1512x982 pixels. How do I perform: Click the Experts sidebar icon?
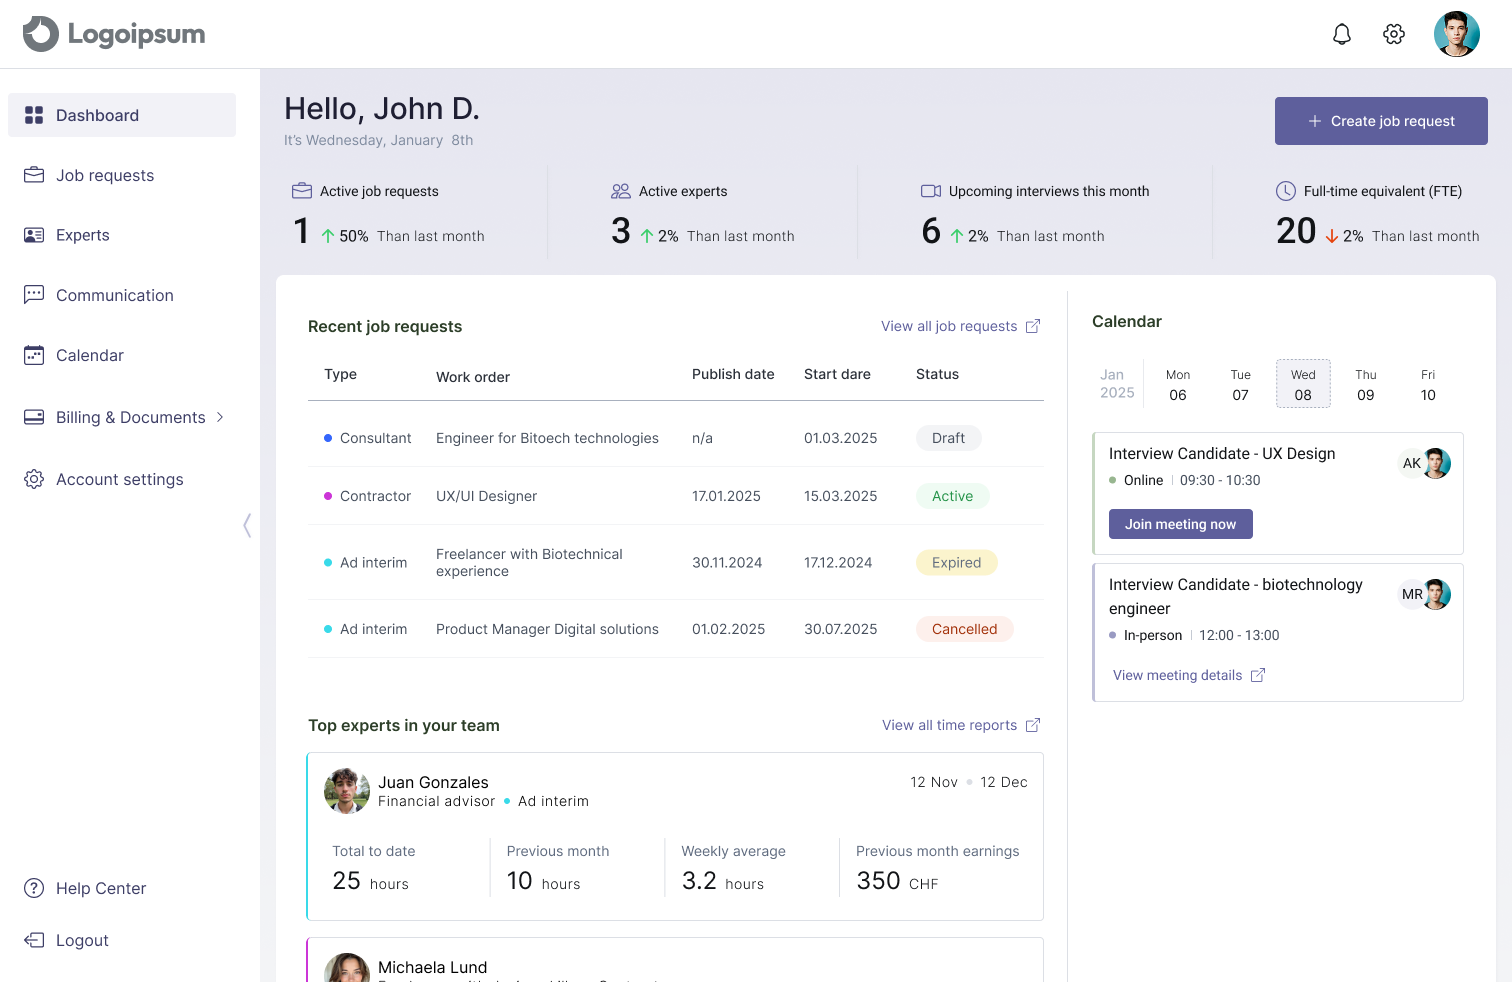pos(34,235)
